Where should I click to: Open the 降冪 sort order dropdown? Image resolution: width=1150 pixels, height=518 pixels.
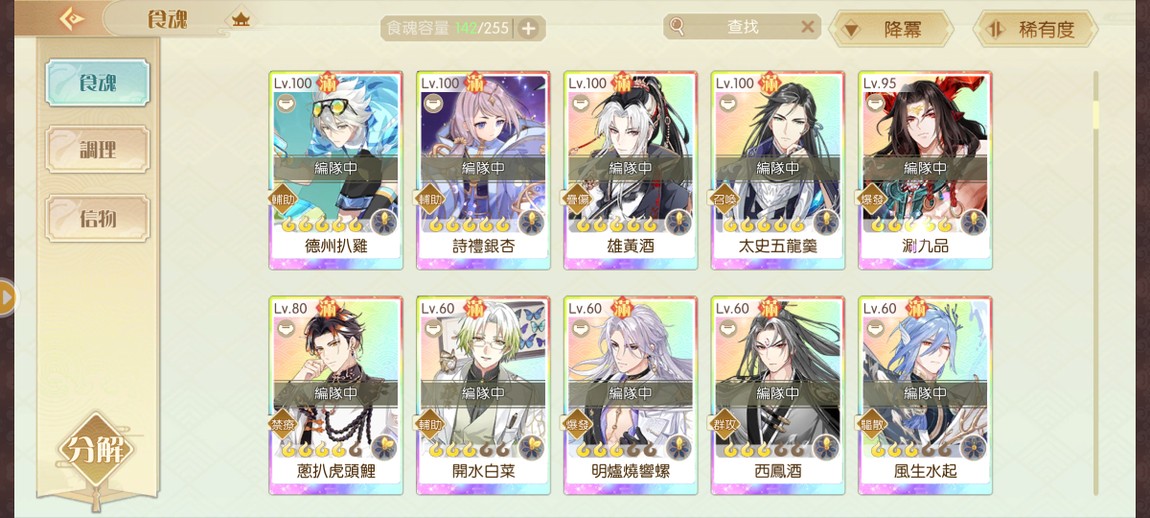tap(891, 29)
